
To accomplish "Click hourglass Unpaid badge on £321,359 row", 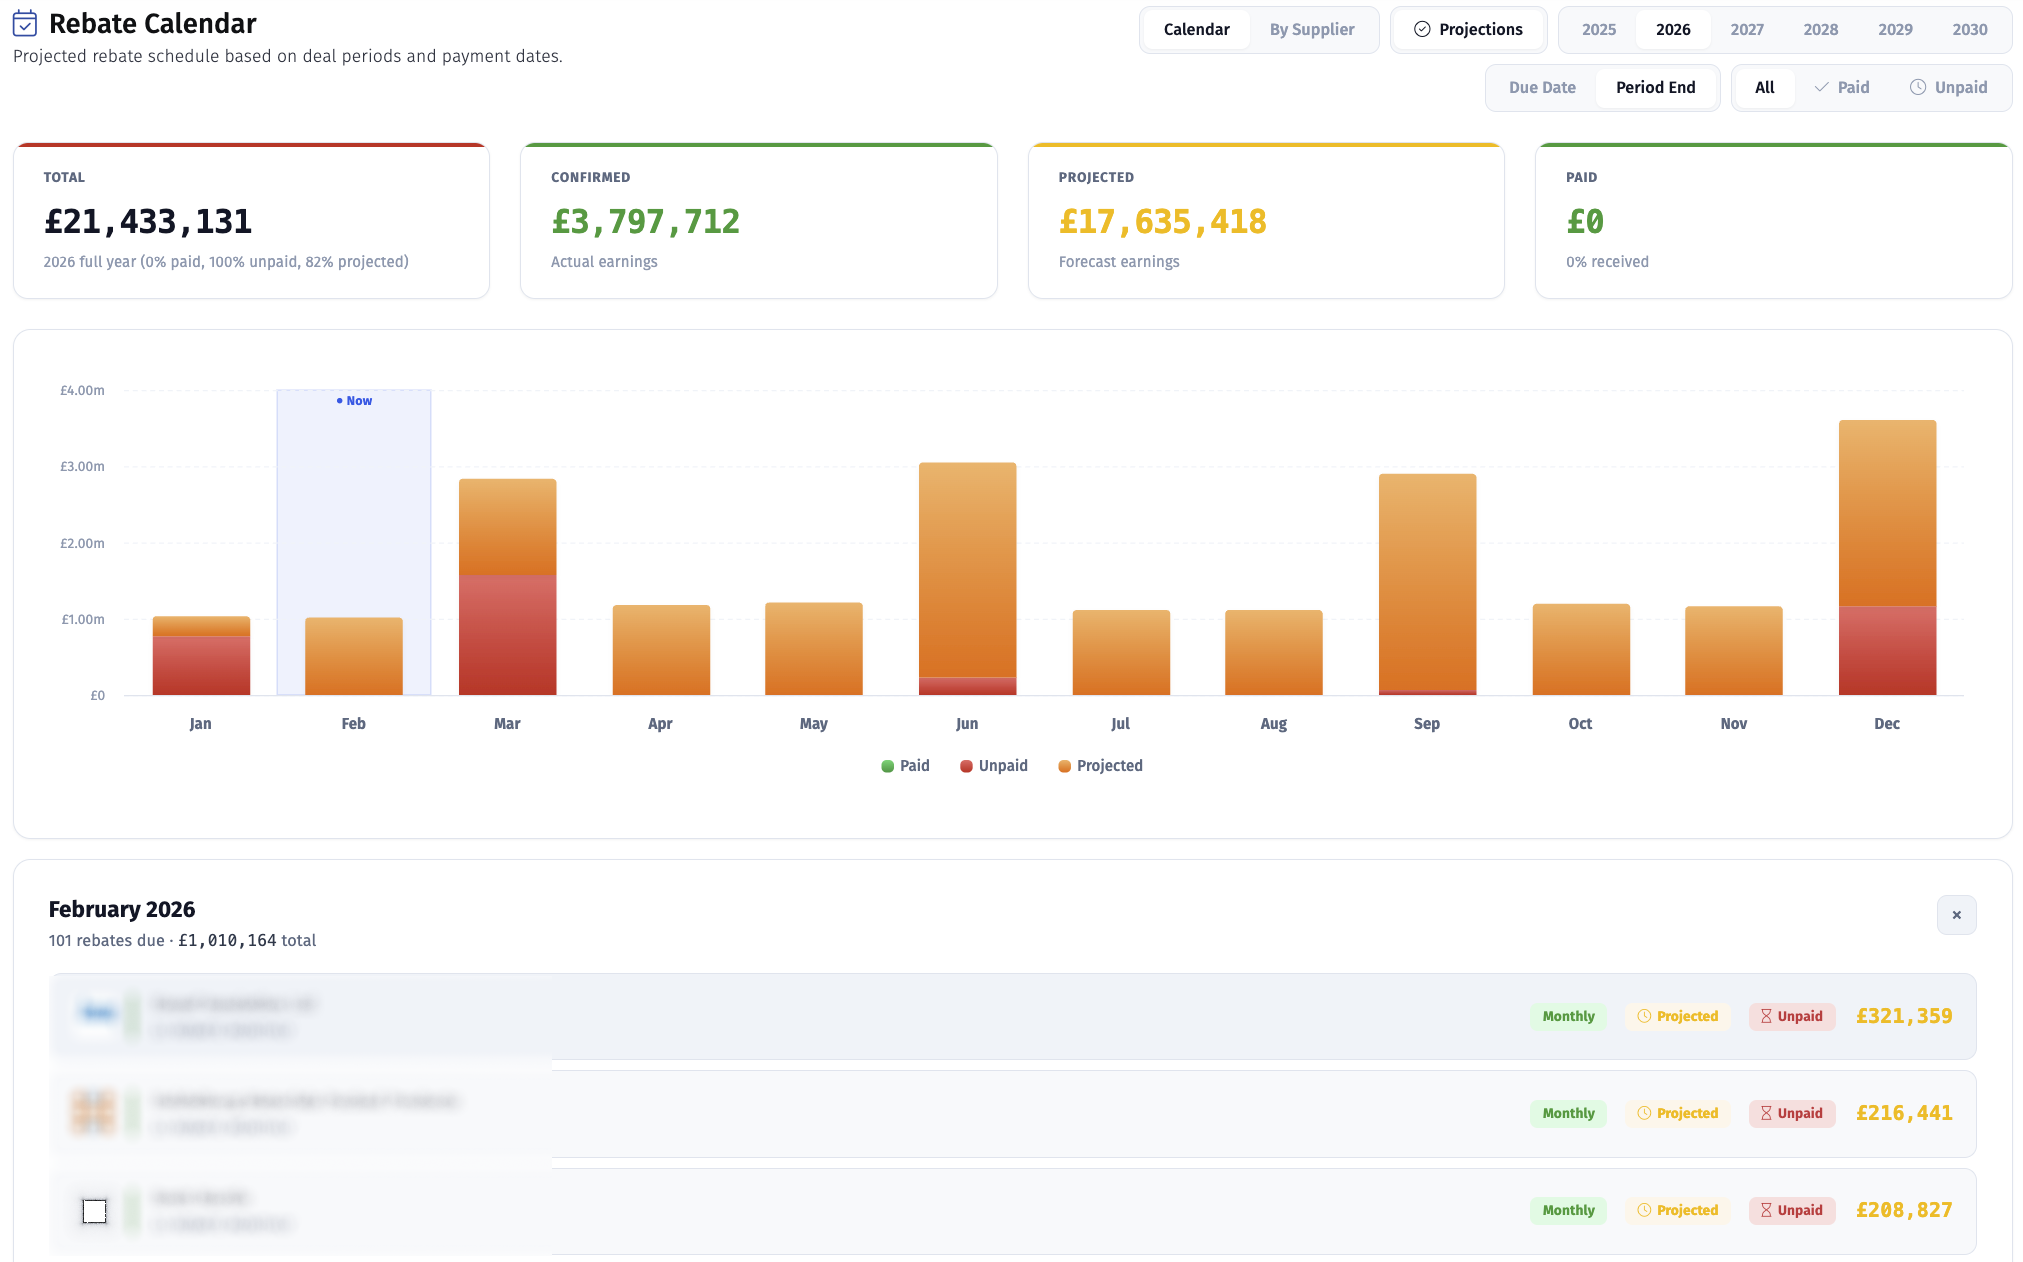I will pos(1791,1016).
